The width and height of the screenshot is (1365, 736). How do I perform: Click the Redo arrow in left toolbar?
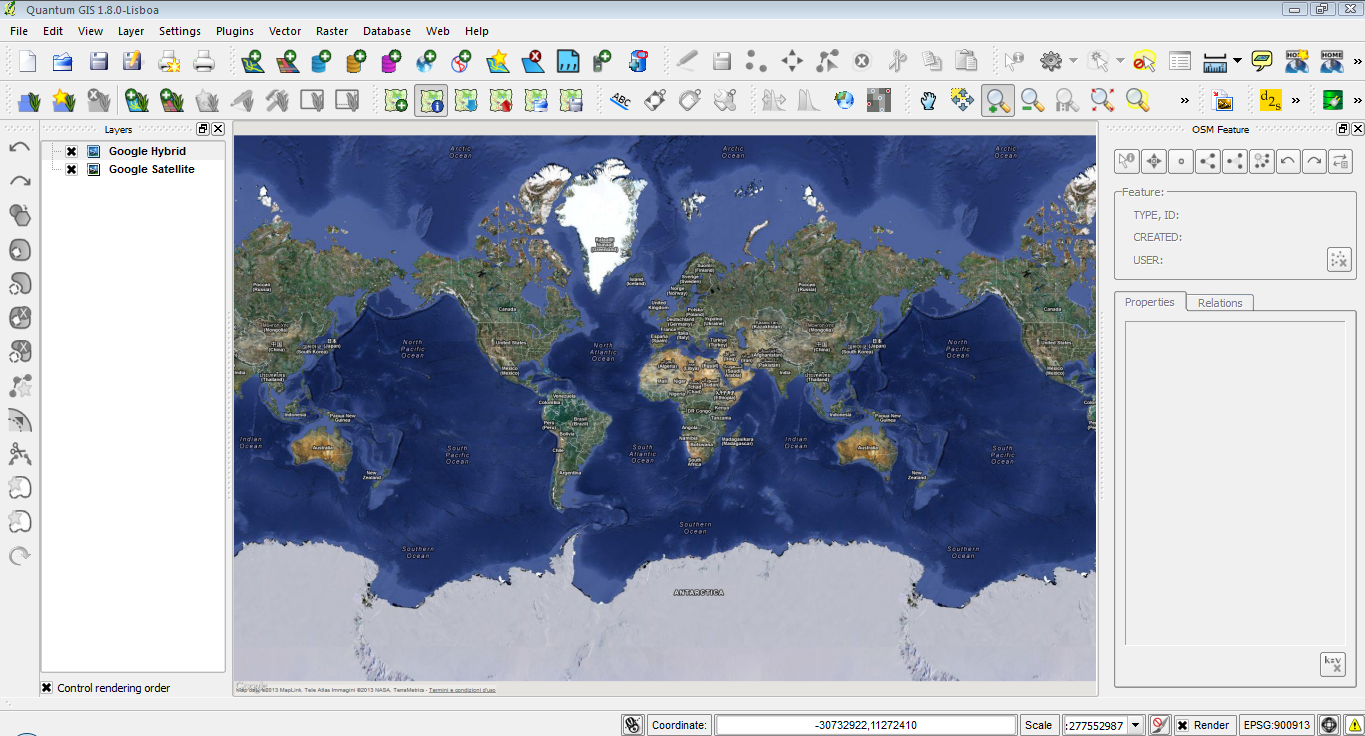(x=19, y=181)
